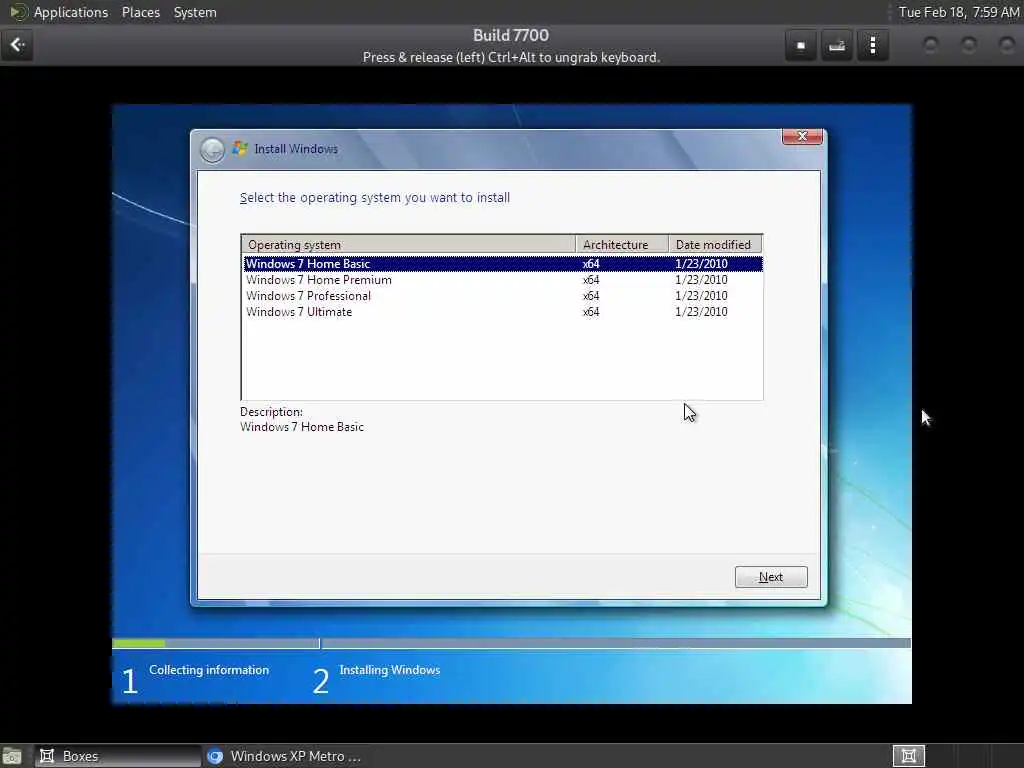
Task: Sort by Operating system column header
Action: 409,244
